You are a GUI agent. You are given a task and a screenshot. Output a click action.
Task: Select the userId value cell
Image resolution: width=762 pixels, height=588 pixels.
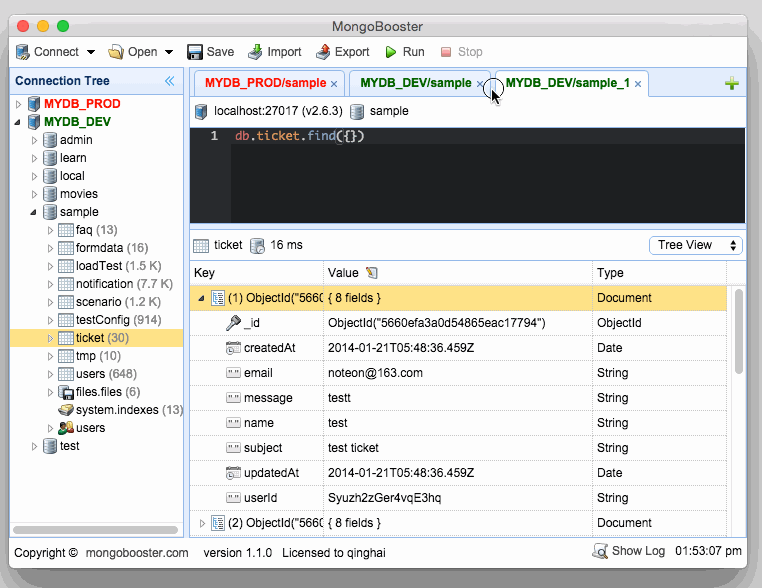[x=458, y=498]
